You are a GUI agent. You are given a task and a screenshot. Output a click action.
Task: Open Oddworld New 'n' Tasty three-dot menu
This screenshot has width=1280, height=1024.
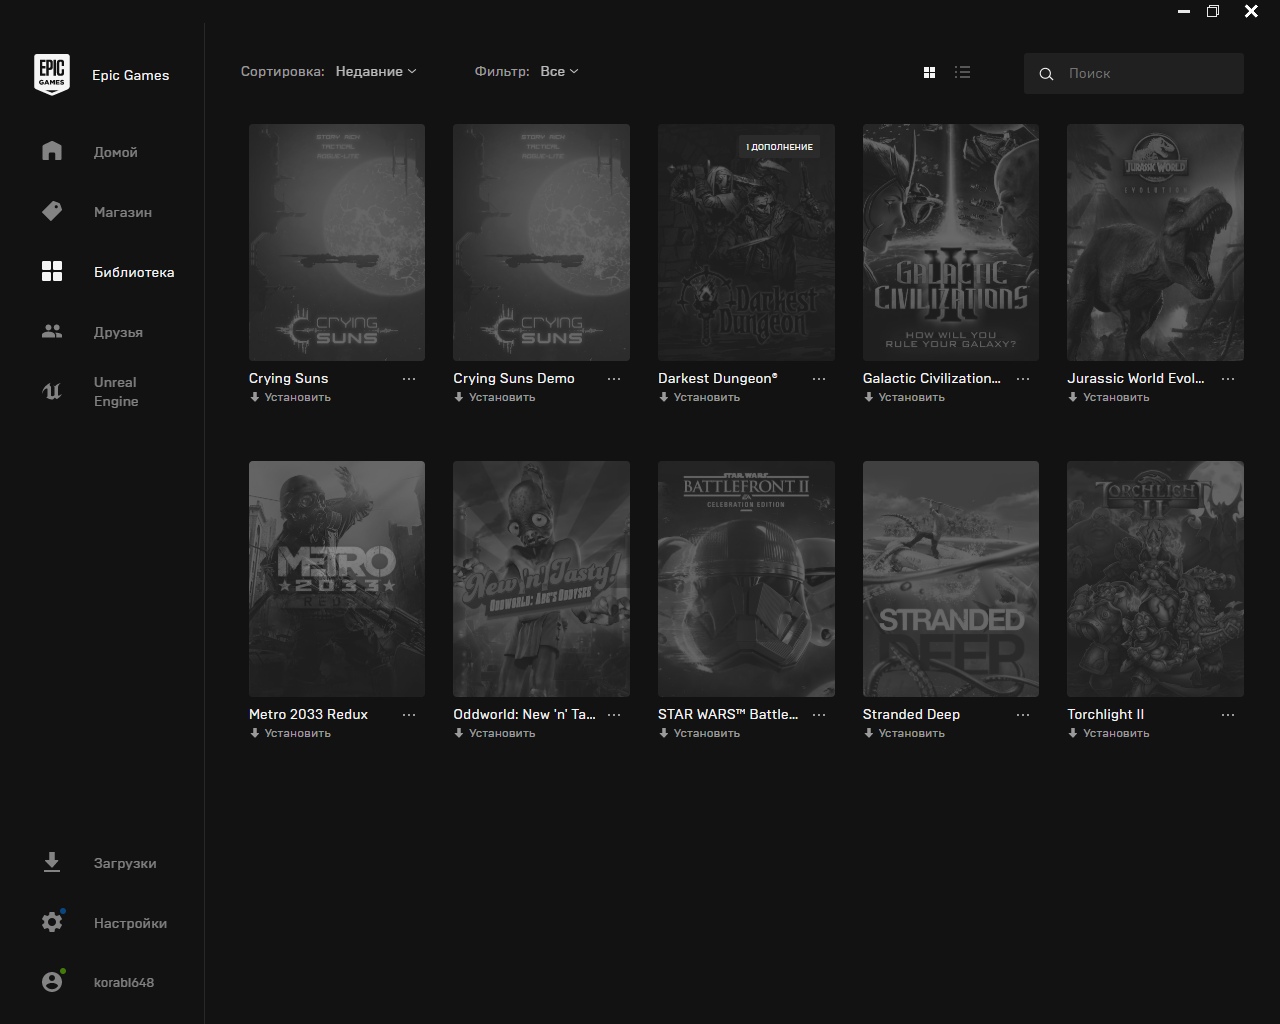click(x=614, y=715)
